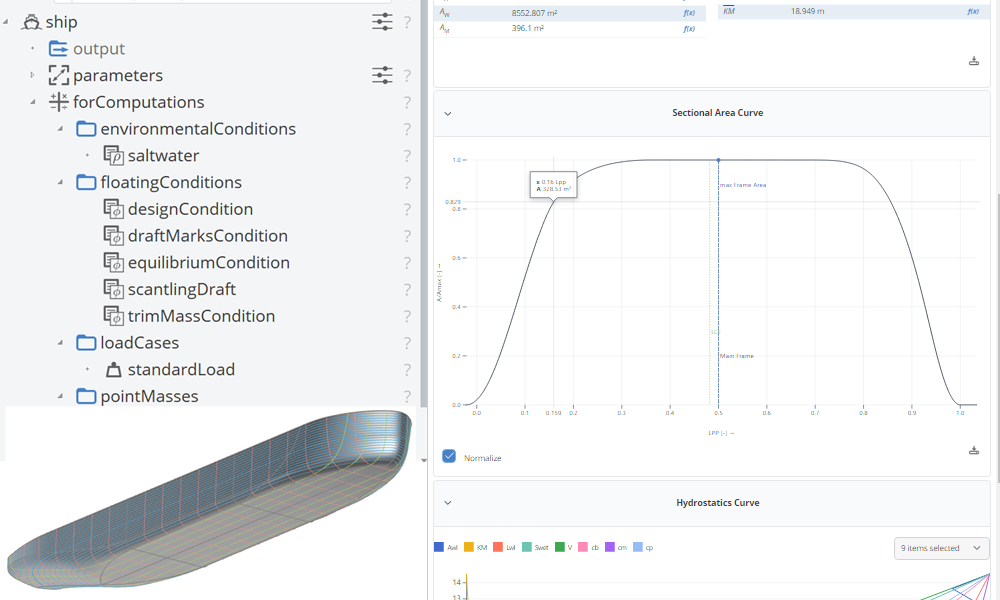The image size is (1000, 600).
Task: Click the Lwl red color swatch
Action: pos(499,547)
